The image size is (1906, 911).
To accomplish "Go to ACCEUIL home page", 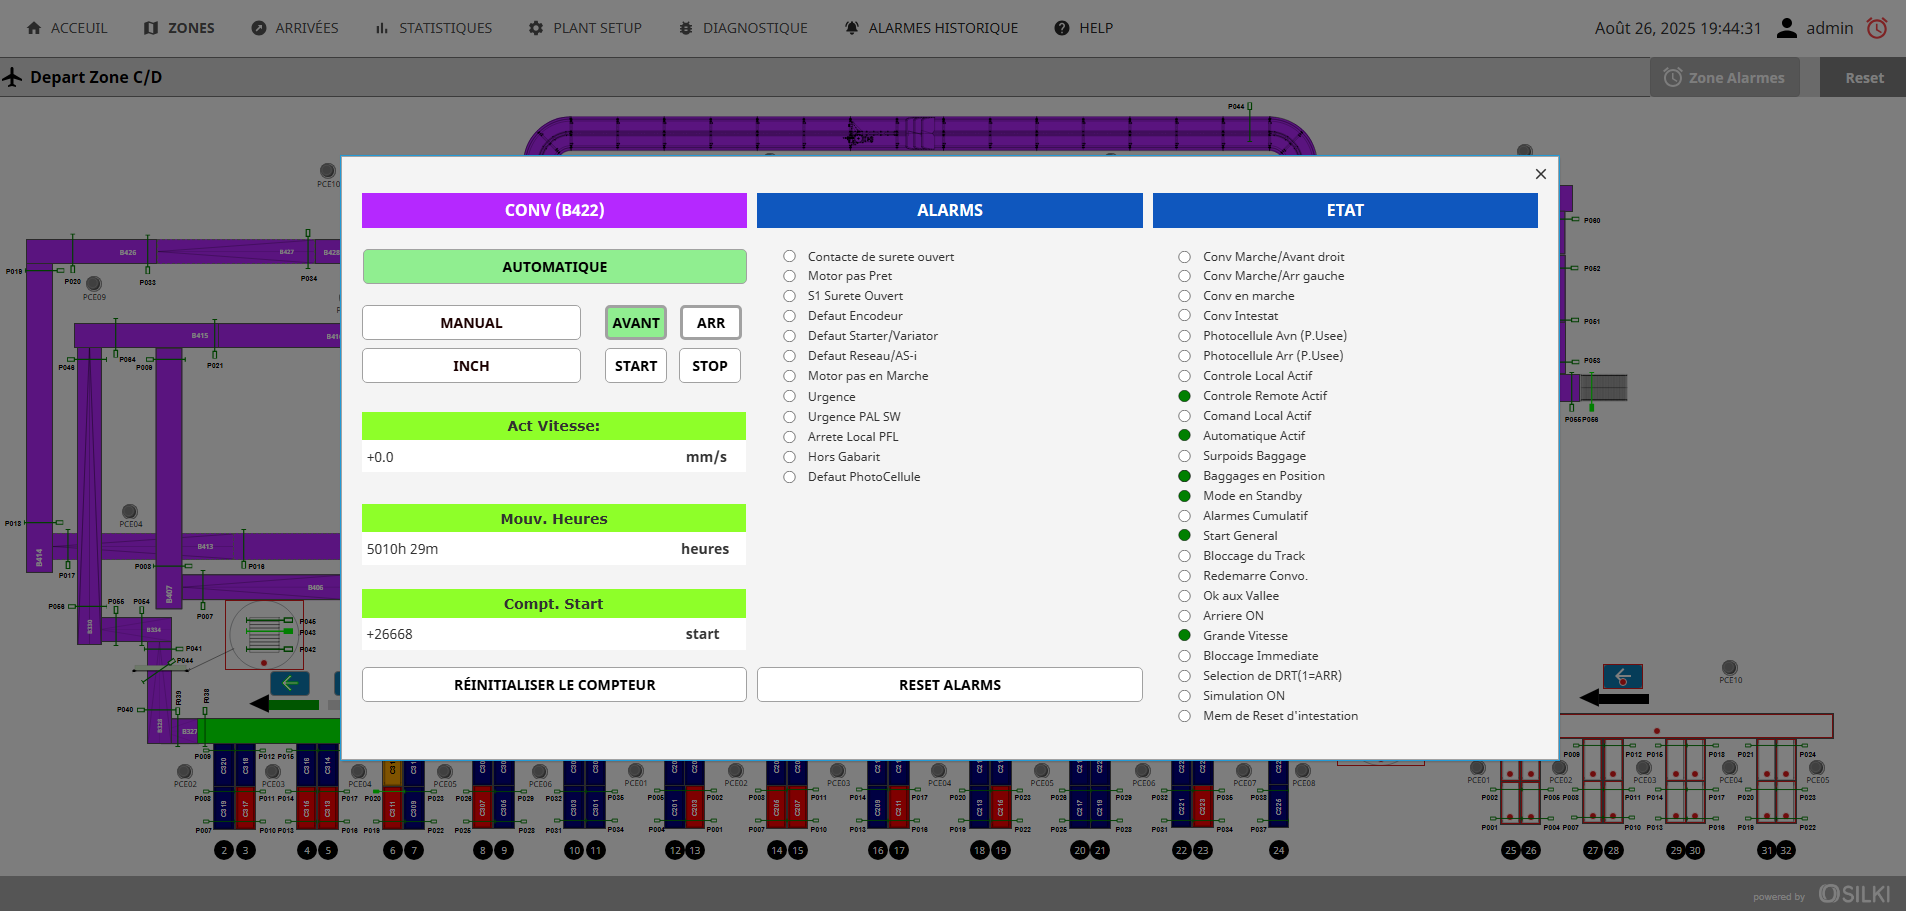I will click(x=66, y=28).
